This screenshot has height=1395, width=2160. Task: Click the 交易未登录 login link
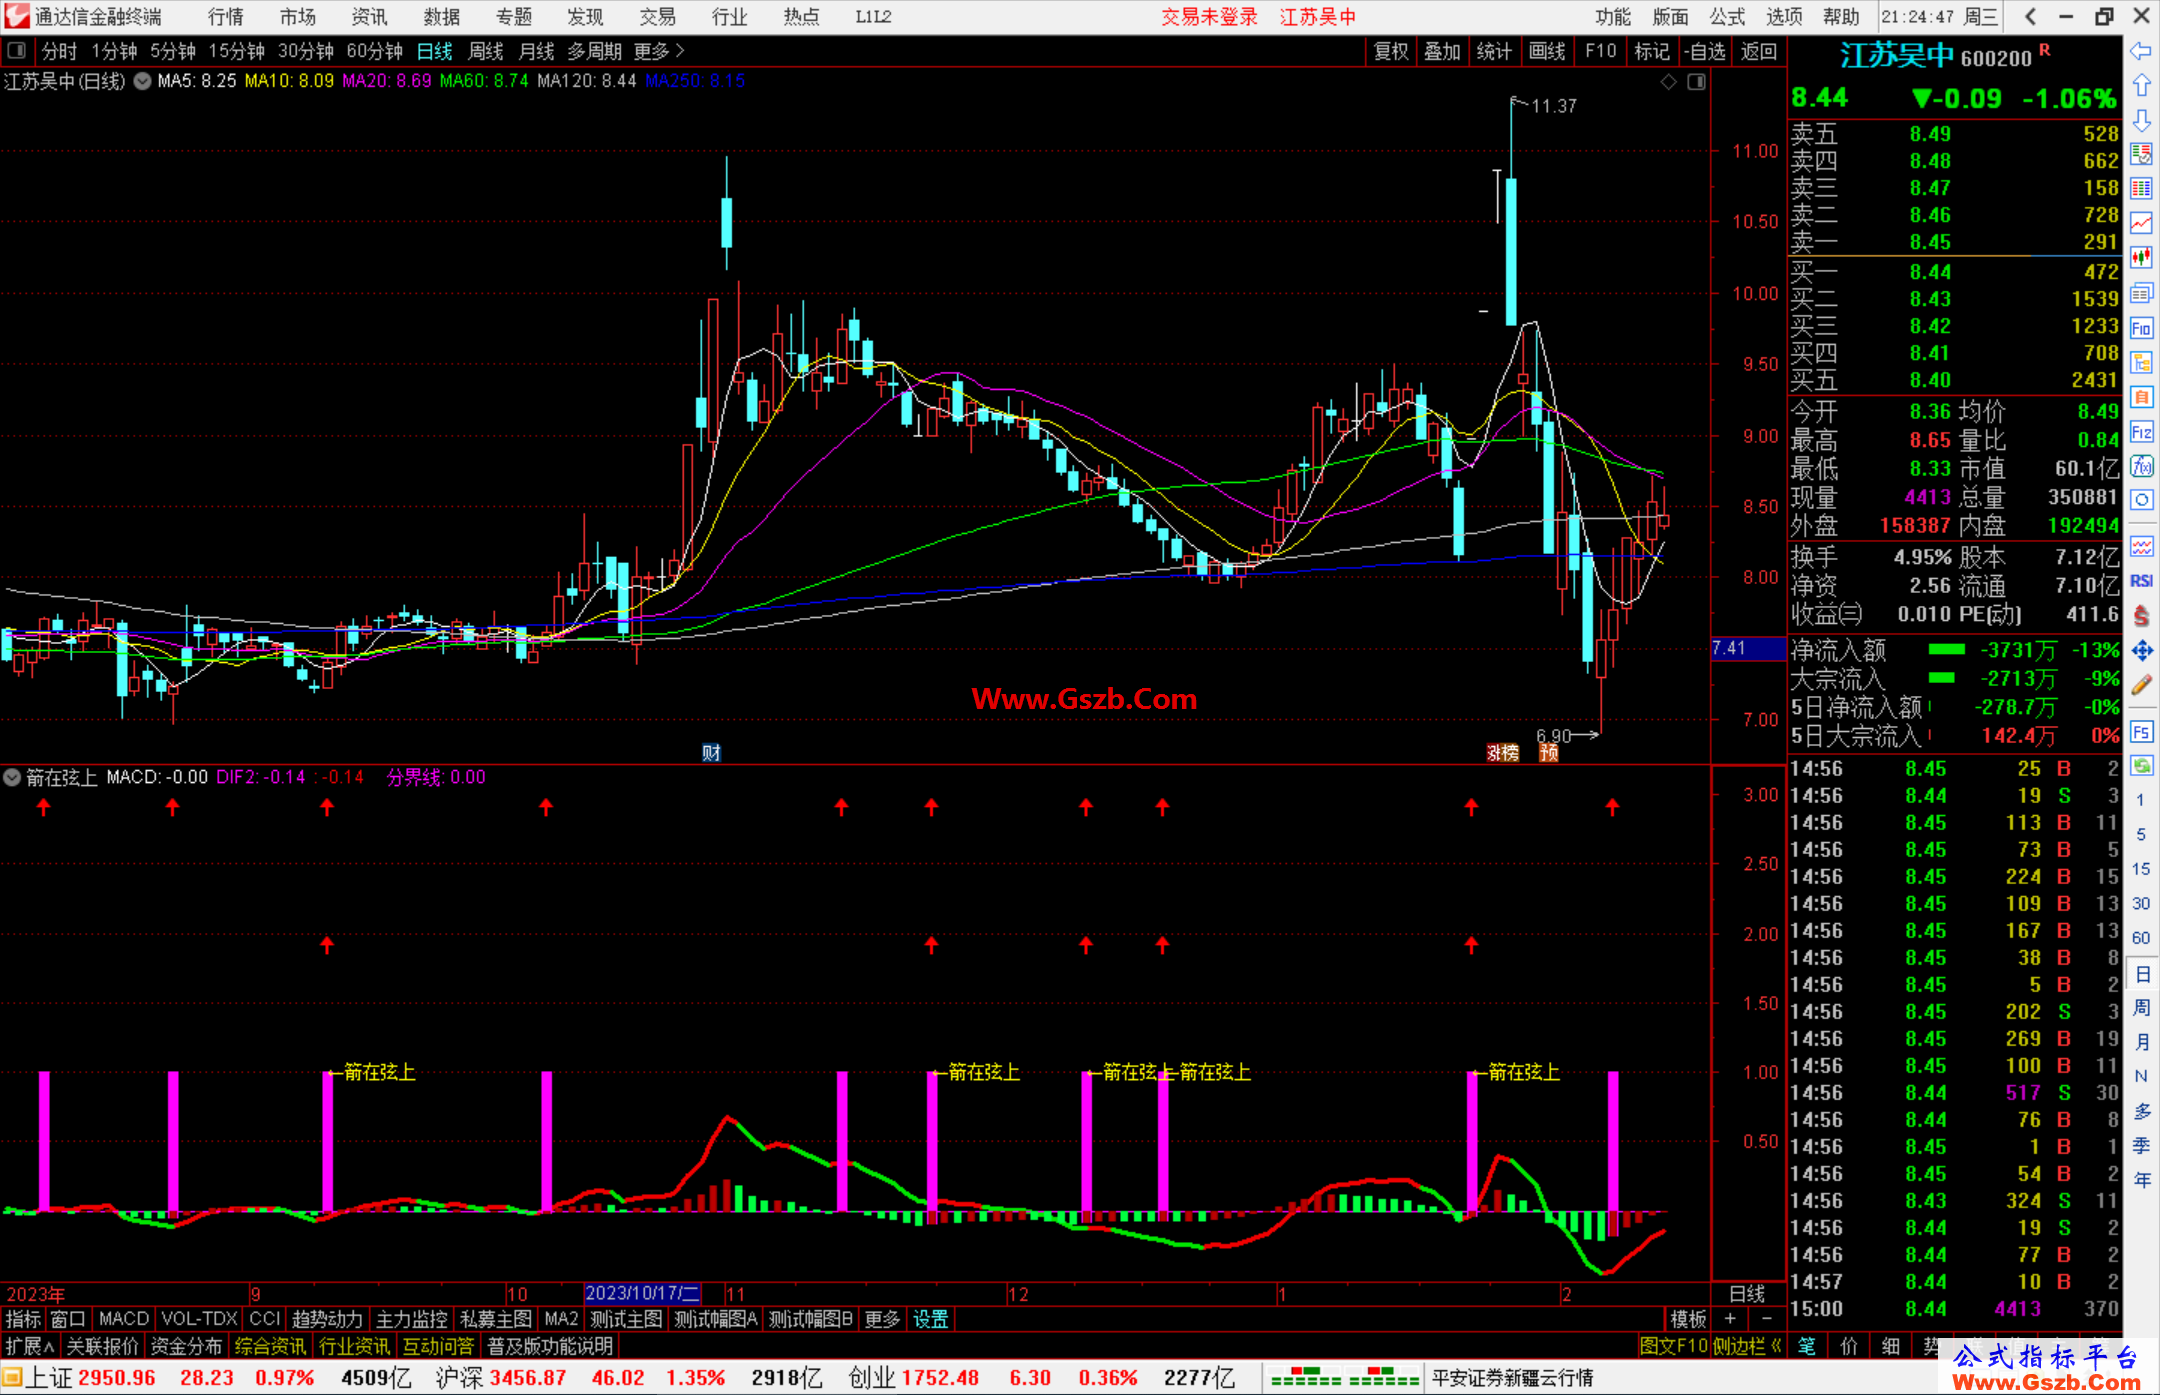coord(1209,17)
